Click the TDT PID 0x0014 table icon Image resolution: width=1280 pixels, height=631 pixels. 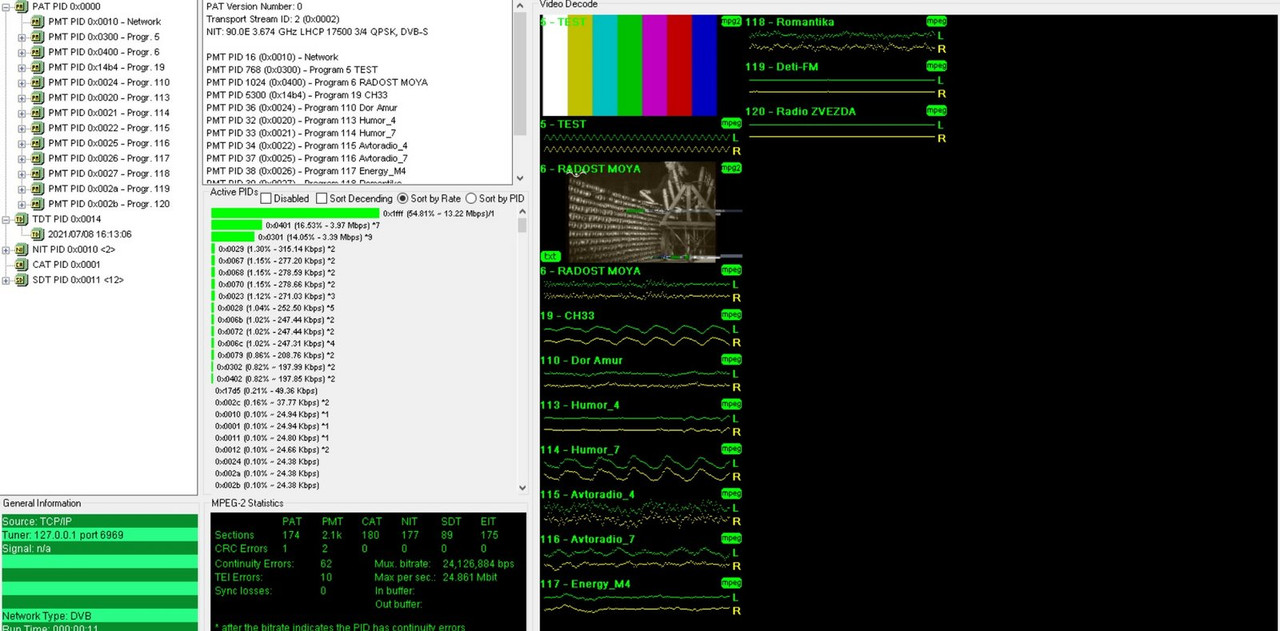click(x=22, y=219)
